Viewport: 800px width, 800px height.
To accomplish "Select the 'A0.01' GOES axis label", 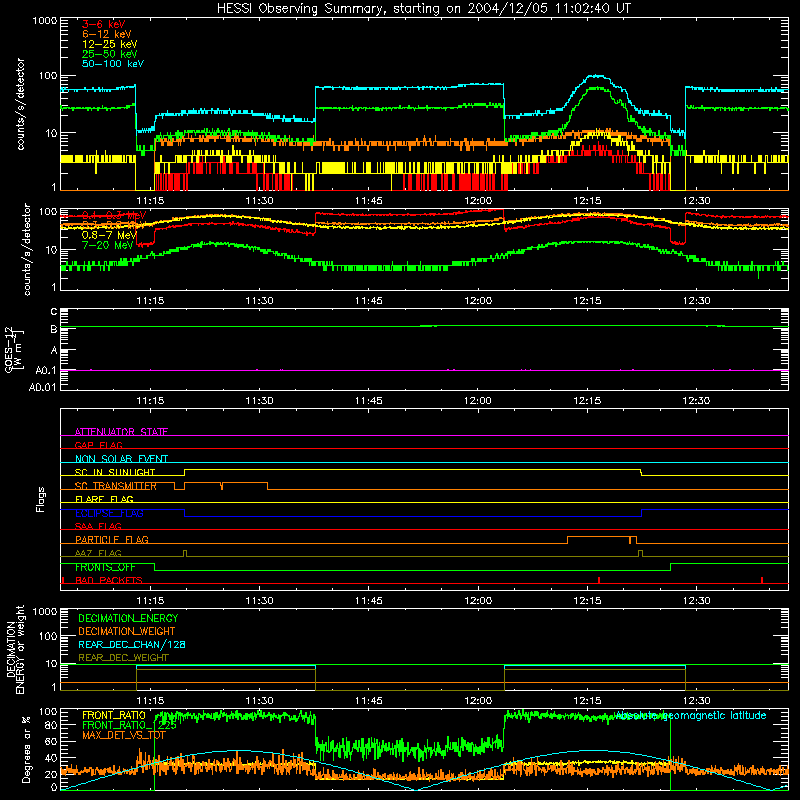I will tap(43, 387).
